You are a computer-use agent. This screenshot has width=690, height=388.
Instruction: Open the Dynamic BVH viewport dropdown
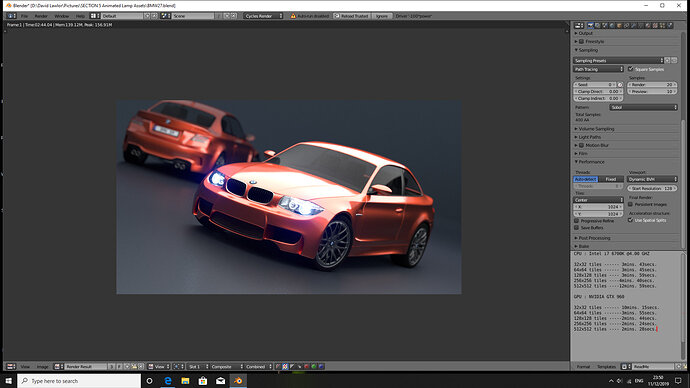tap(652, 179)
